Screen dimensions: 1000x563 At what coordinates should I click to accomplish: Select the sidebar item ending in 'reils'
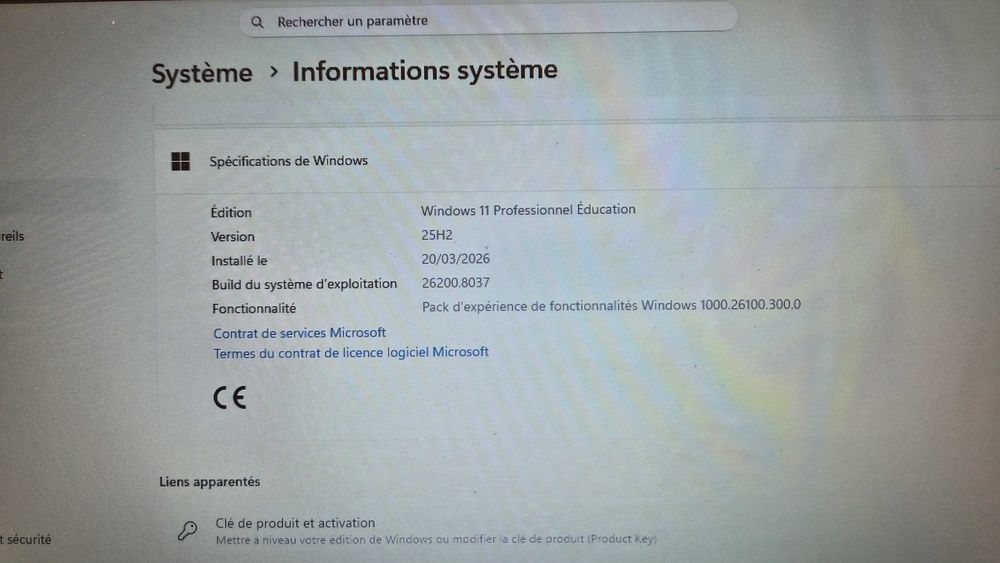[12, 237]
